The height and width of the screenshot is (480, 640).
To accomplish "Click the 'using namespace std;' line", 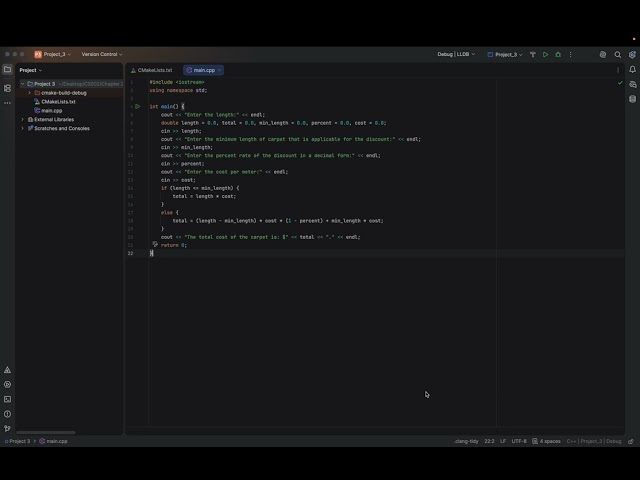I will pos(178,90).
